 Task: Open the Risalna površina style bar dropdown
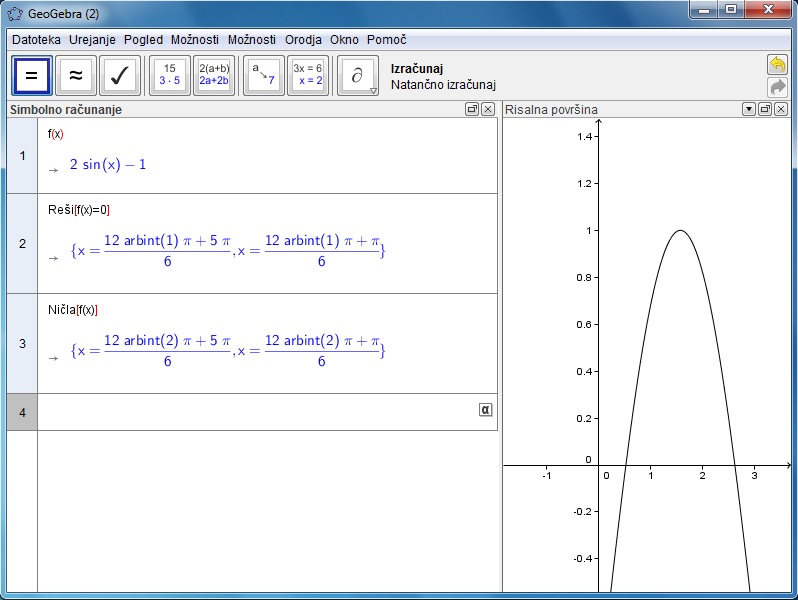click(748, 109)
